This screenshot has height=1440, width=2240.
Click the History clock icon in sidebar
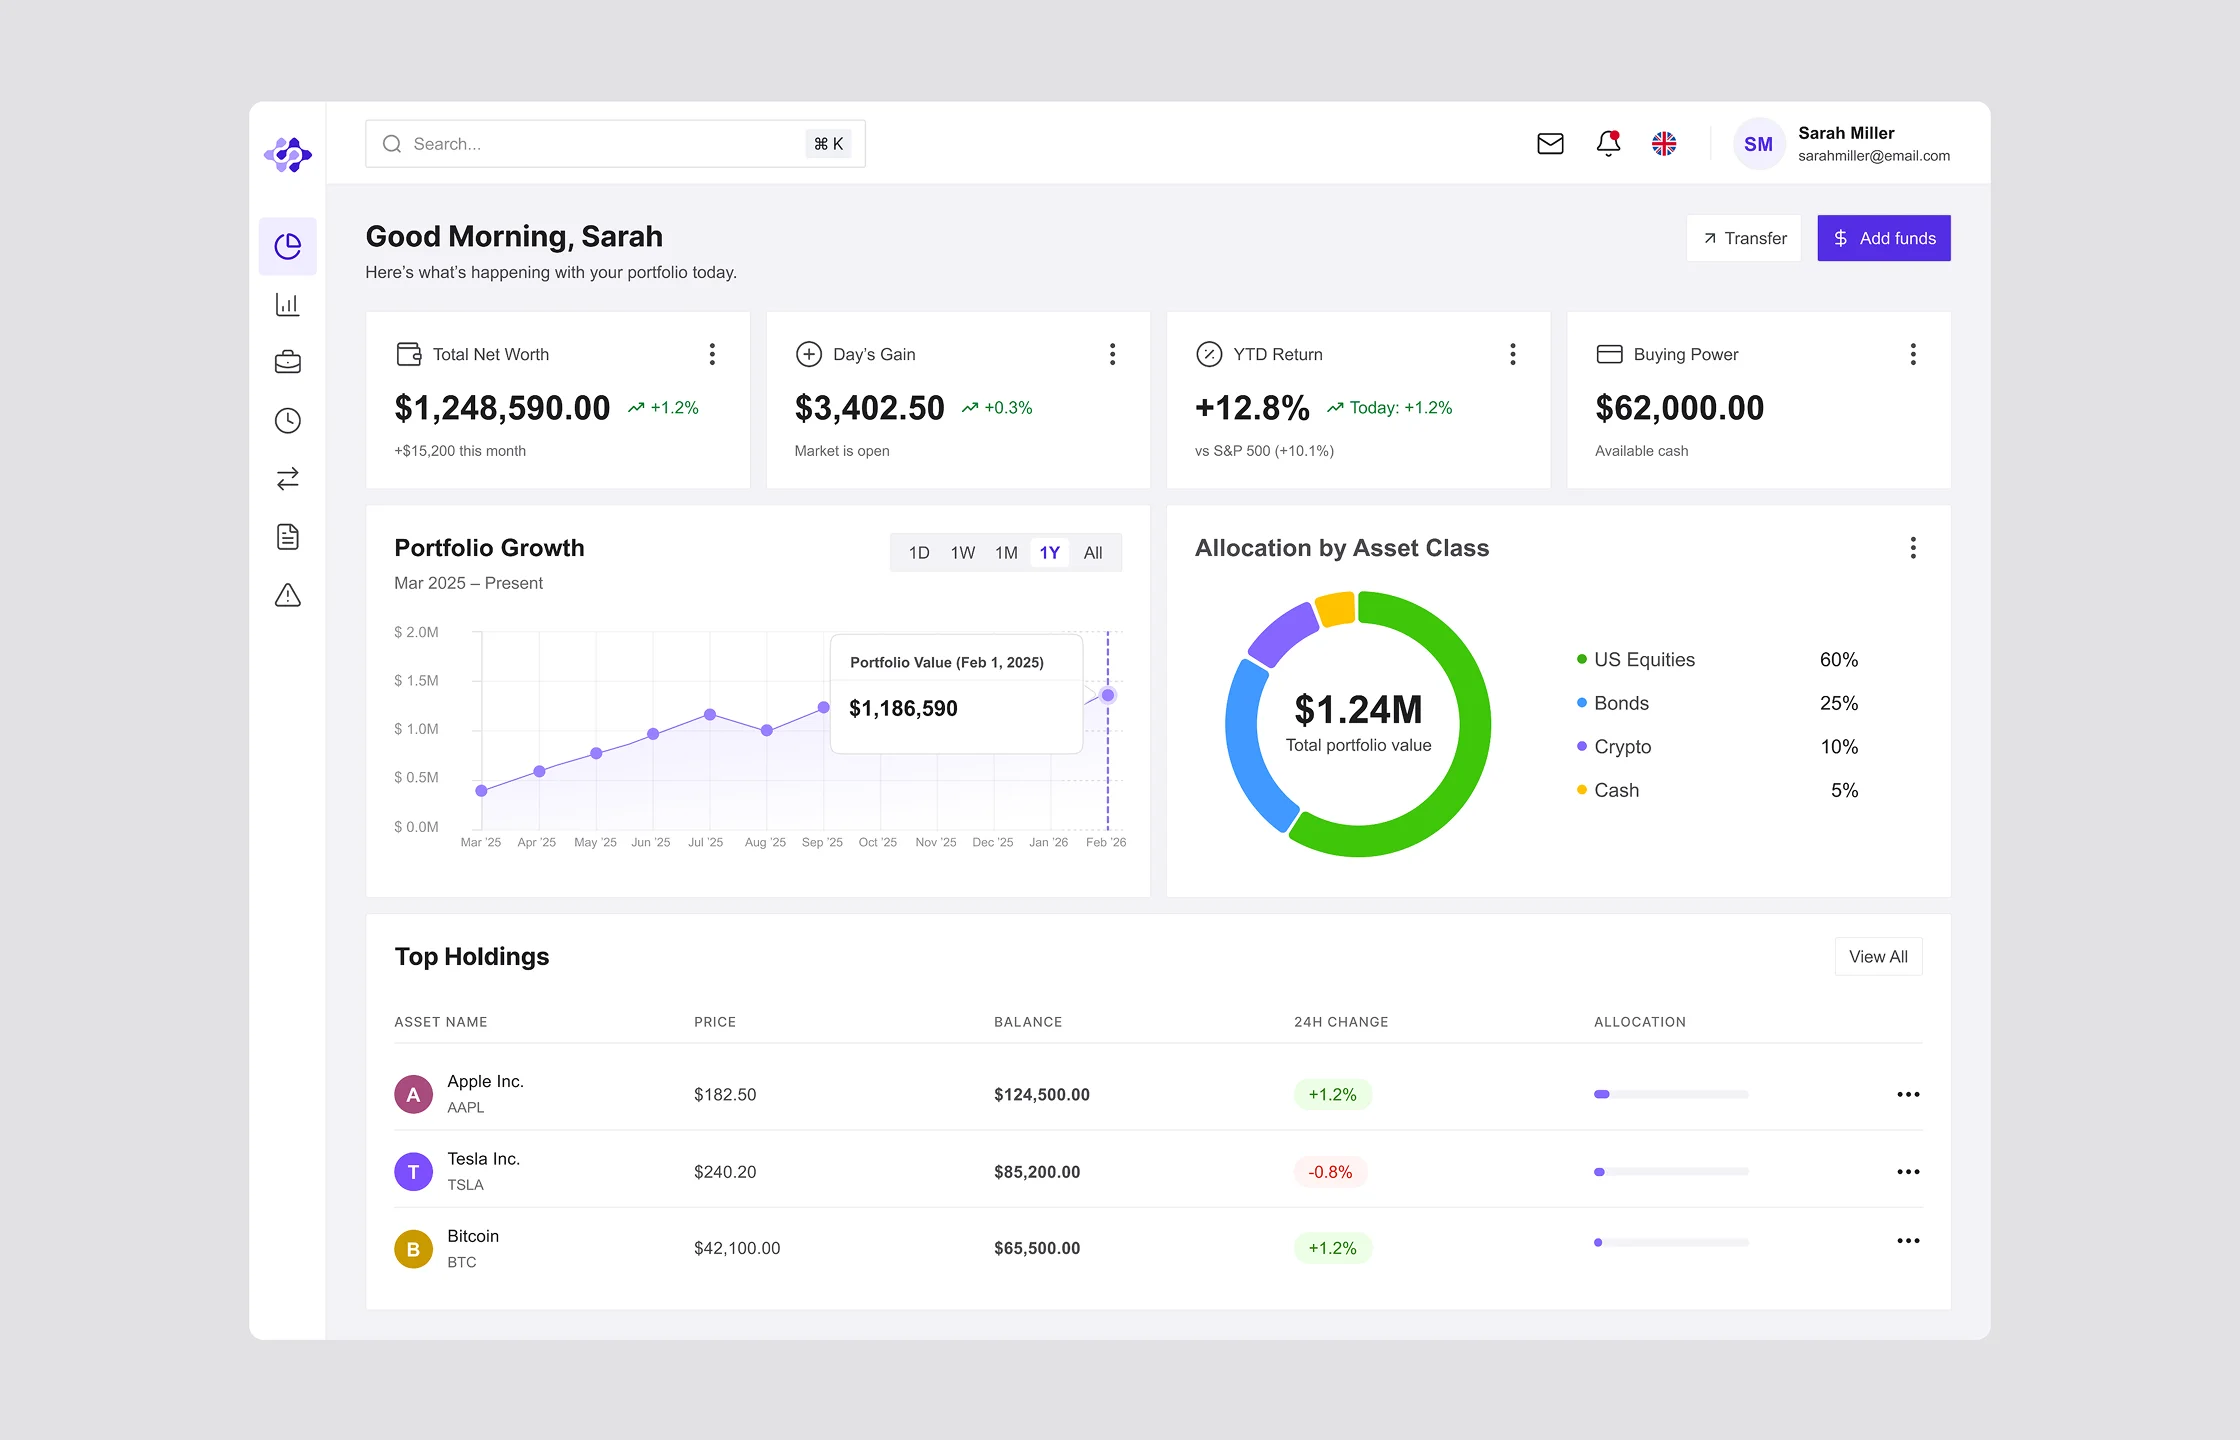point(287,420)
